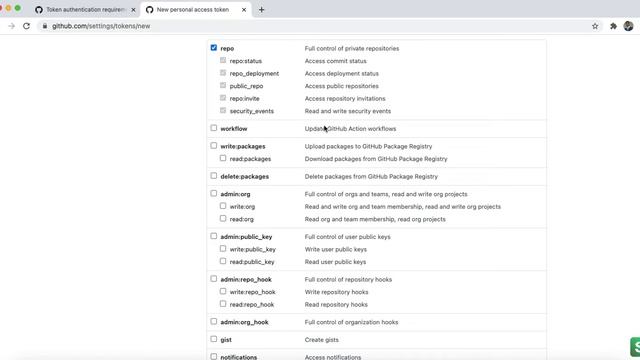
Task: Click 'Full control of user public keys' text
Action: click(347, 237)
